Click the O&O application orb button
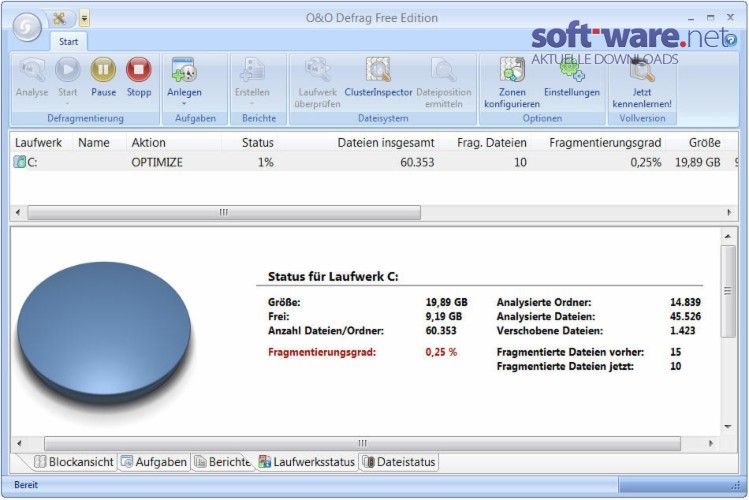This screenshot has width=749, height=500. click(x=27, y=27)
